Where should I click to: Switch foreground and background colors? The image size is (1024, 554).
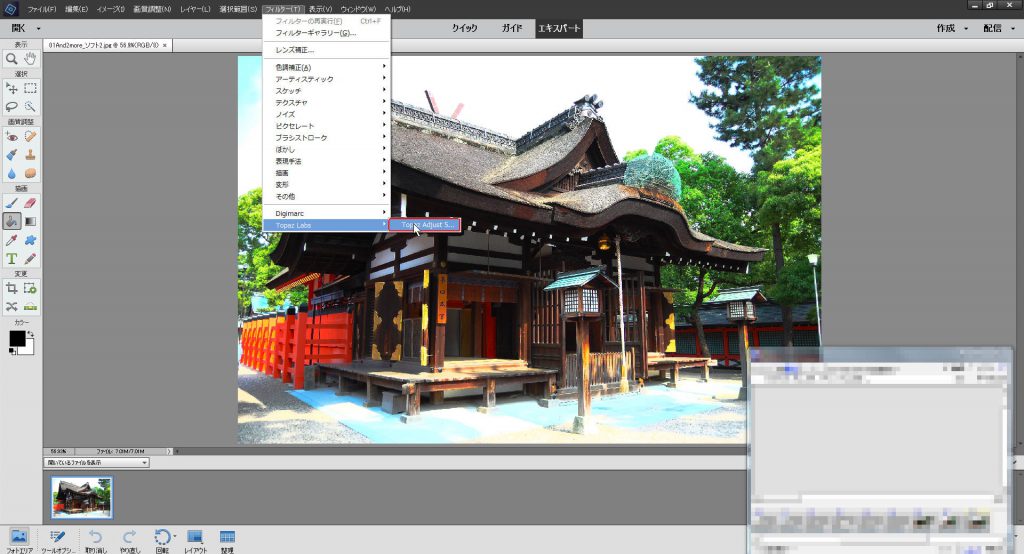click(x=30, y=332)
